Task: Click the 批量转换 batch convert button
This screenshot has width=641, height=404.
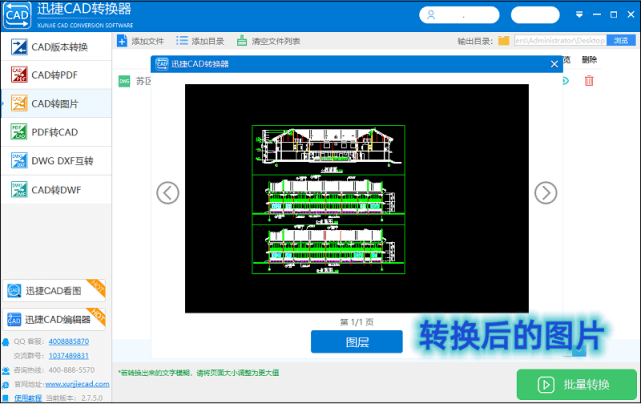Action: coord(576,384)
